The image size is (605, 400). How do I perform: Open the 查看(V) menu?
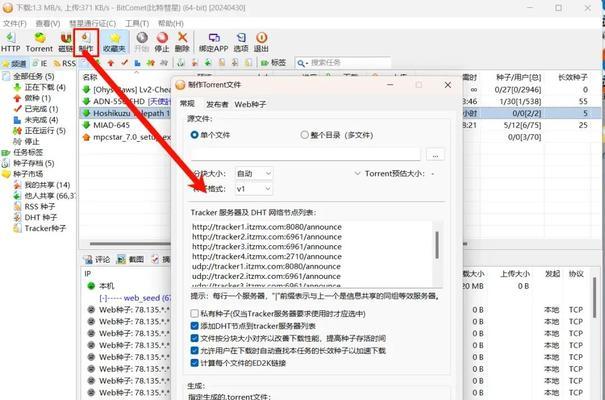pyautogui.click(x=48, y=24)
